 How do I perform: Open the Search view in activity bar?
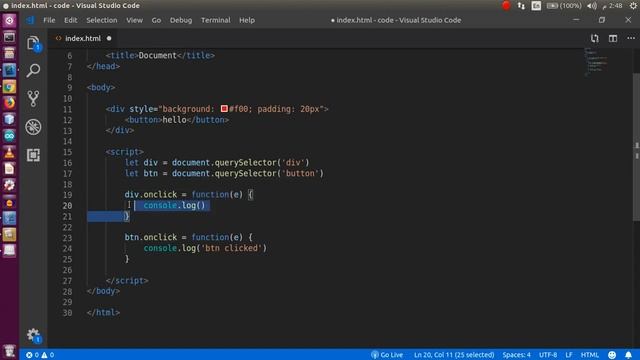(33, 70)
